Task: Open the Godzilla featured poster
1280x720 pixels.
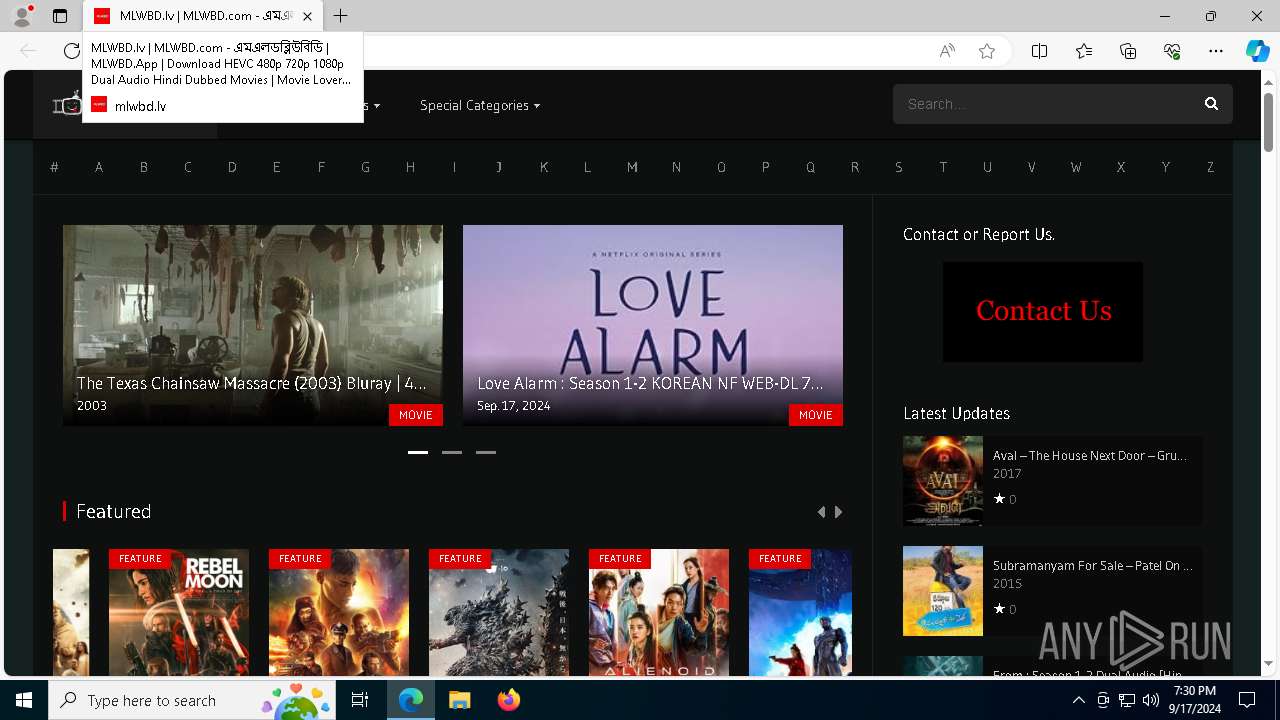Action: click(499, 612)
